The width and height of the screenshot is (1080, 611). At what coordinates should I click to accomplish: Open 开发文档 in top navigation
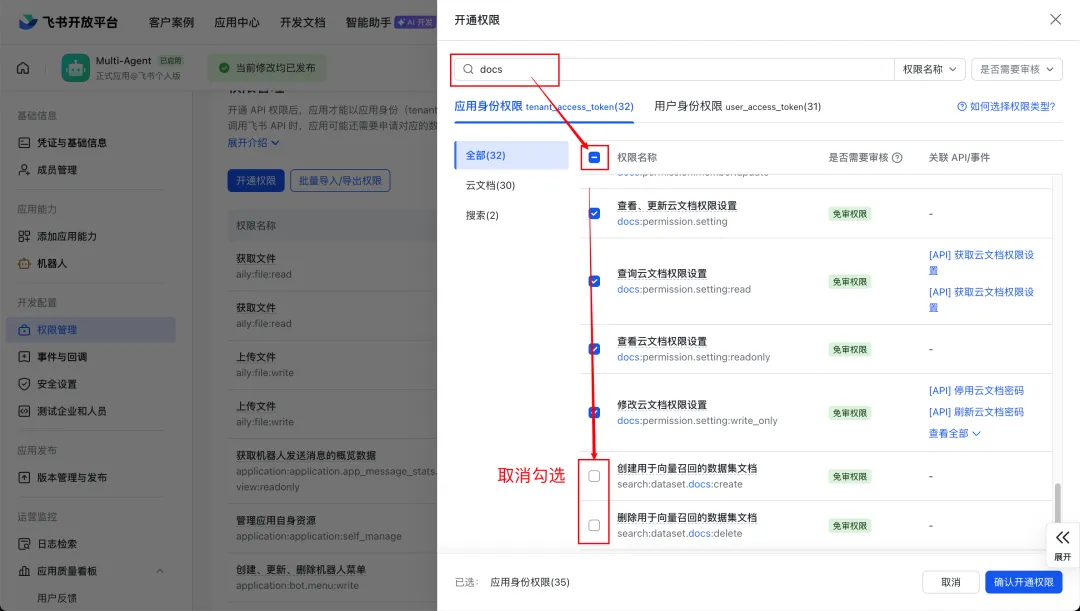[302, 23]
